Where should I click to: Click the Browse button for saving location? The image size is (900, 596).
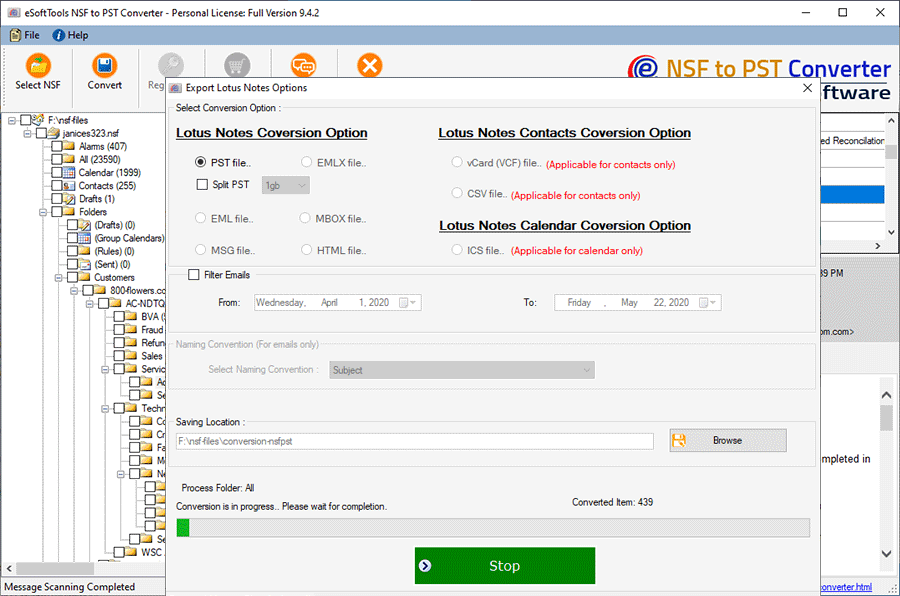[x=727, y=440]
